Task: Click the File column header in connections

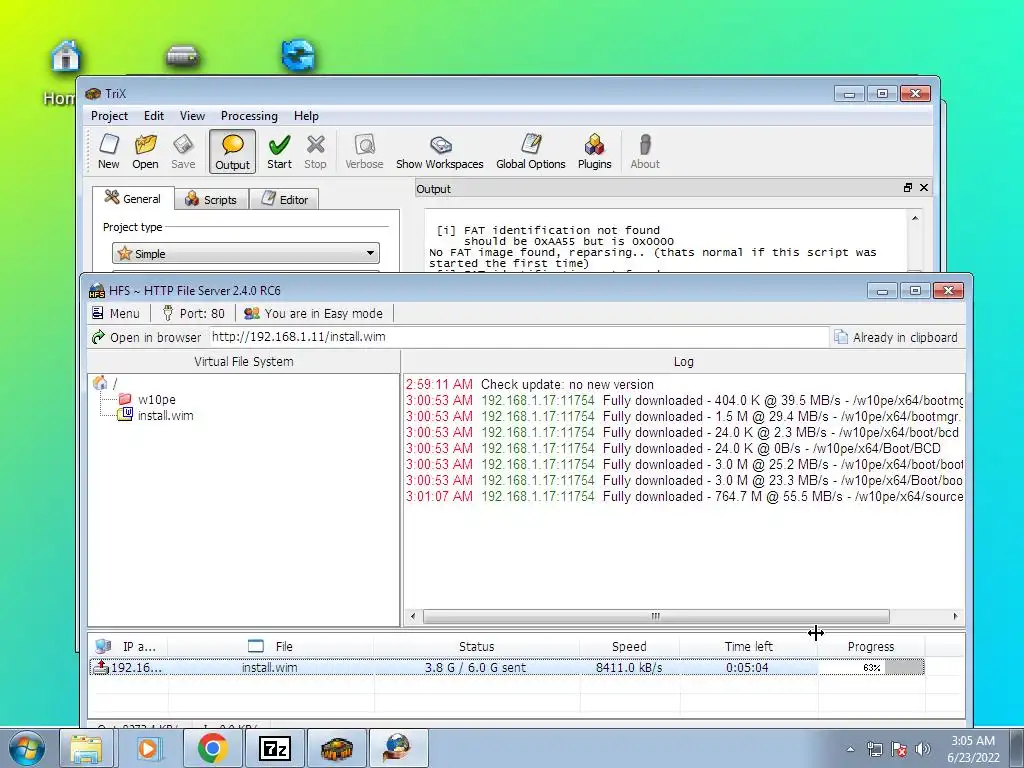Action: click(x=270, y=647)
